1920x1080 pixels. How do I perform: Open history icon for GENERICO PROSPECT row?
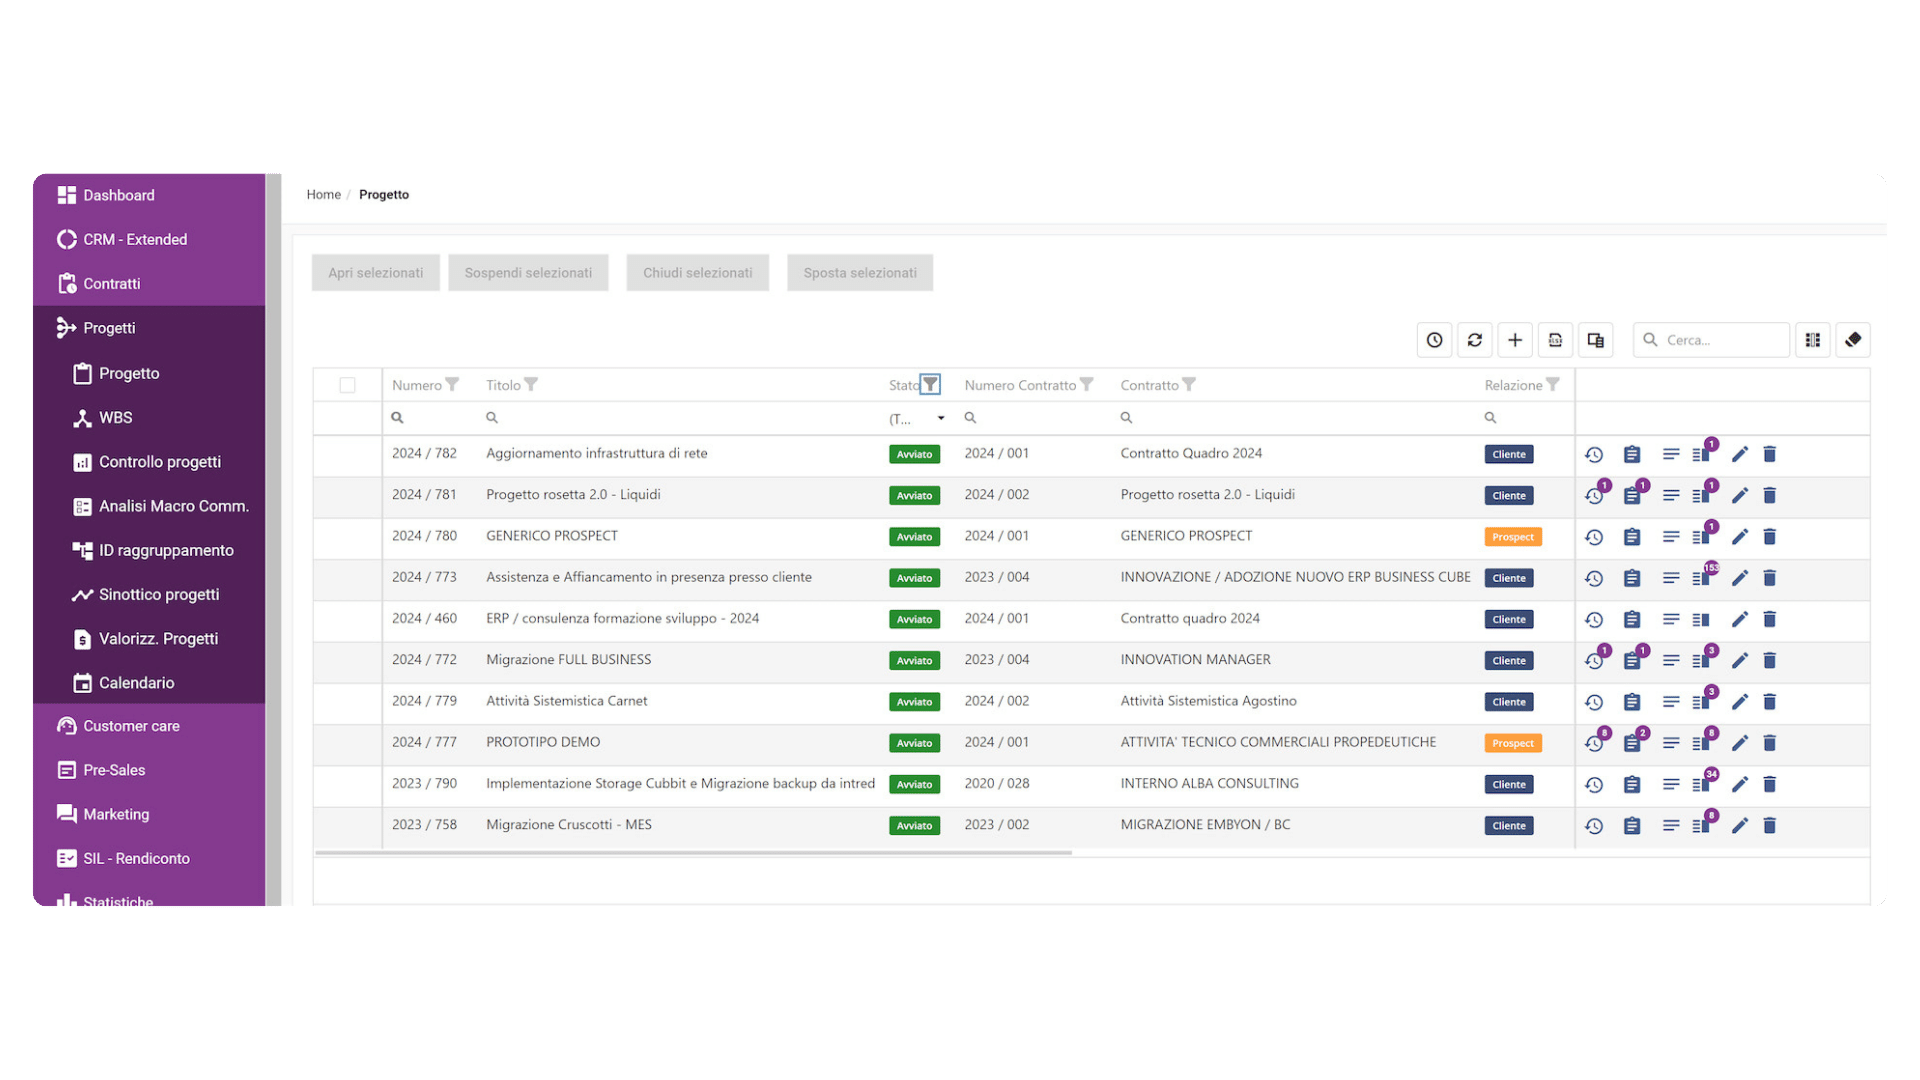click(1594, 537)
